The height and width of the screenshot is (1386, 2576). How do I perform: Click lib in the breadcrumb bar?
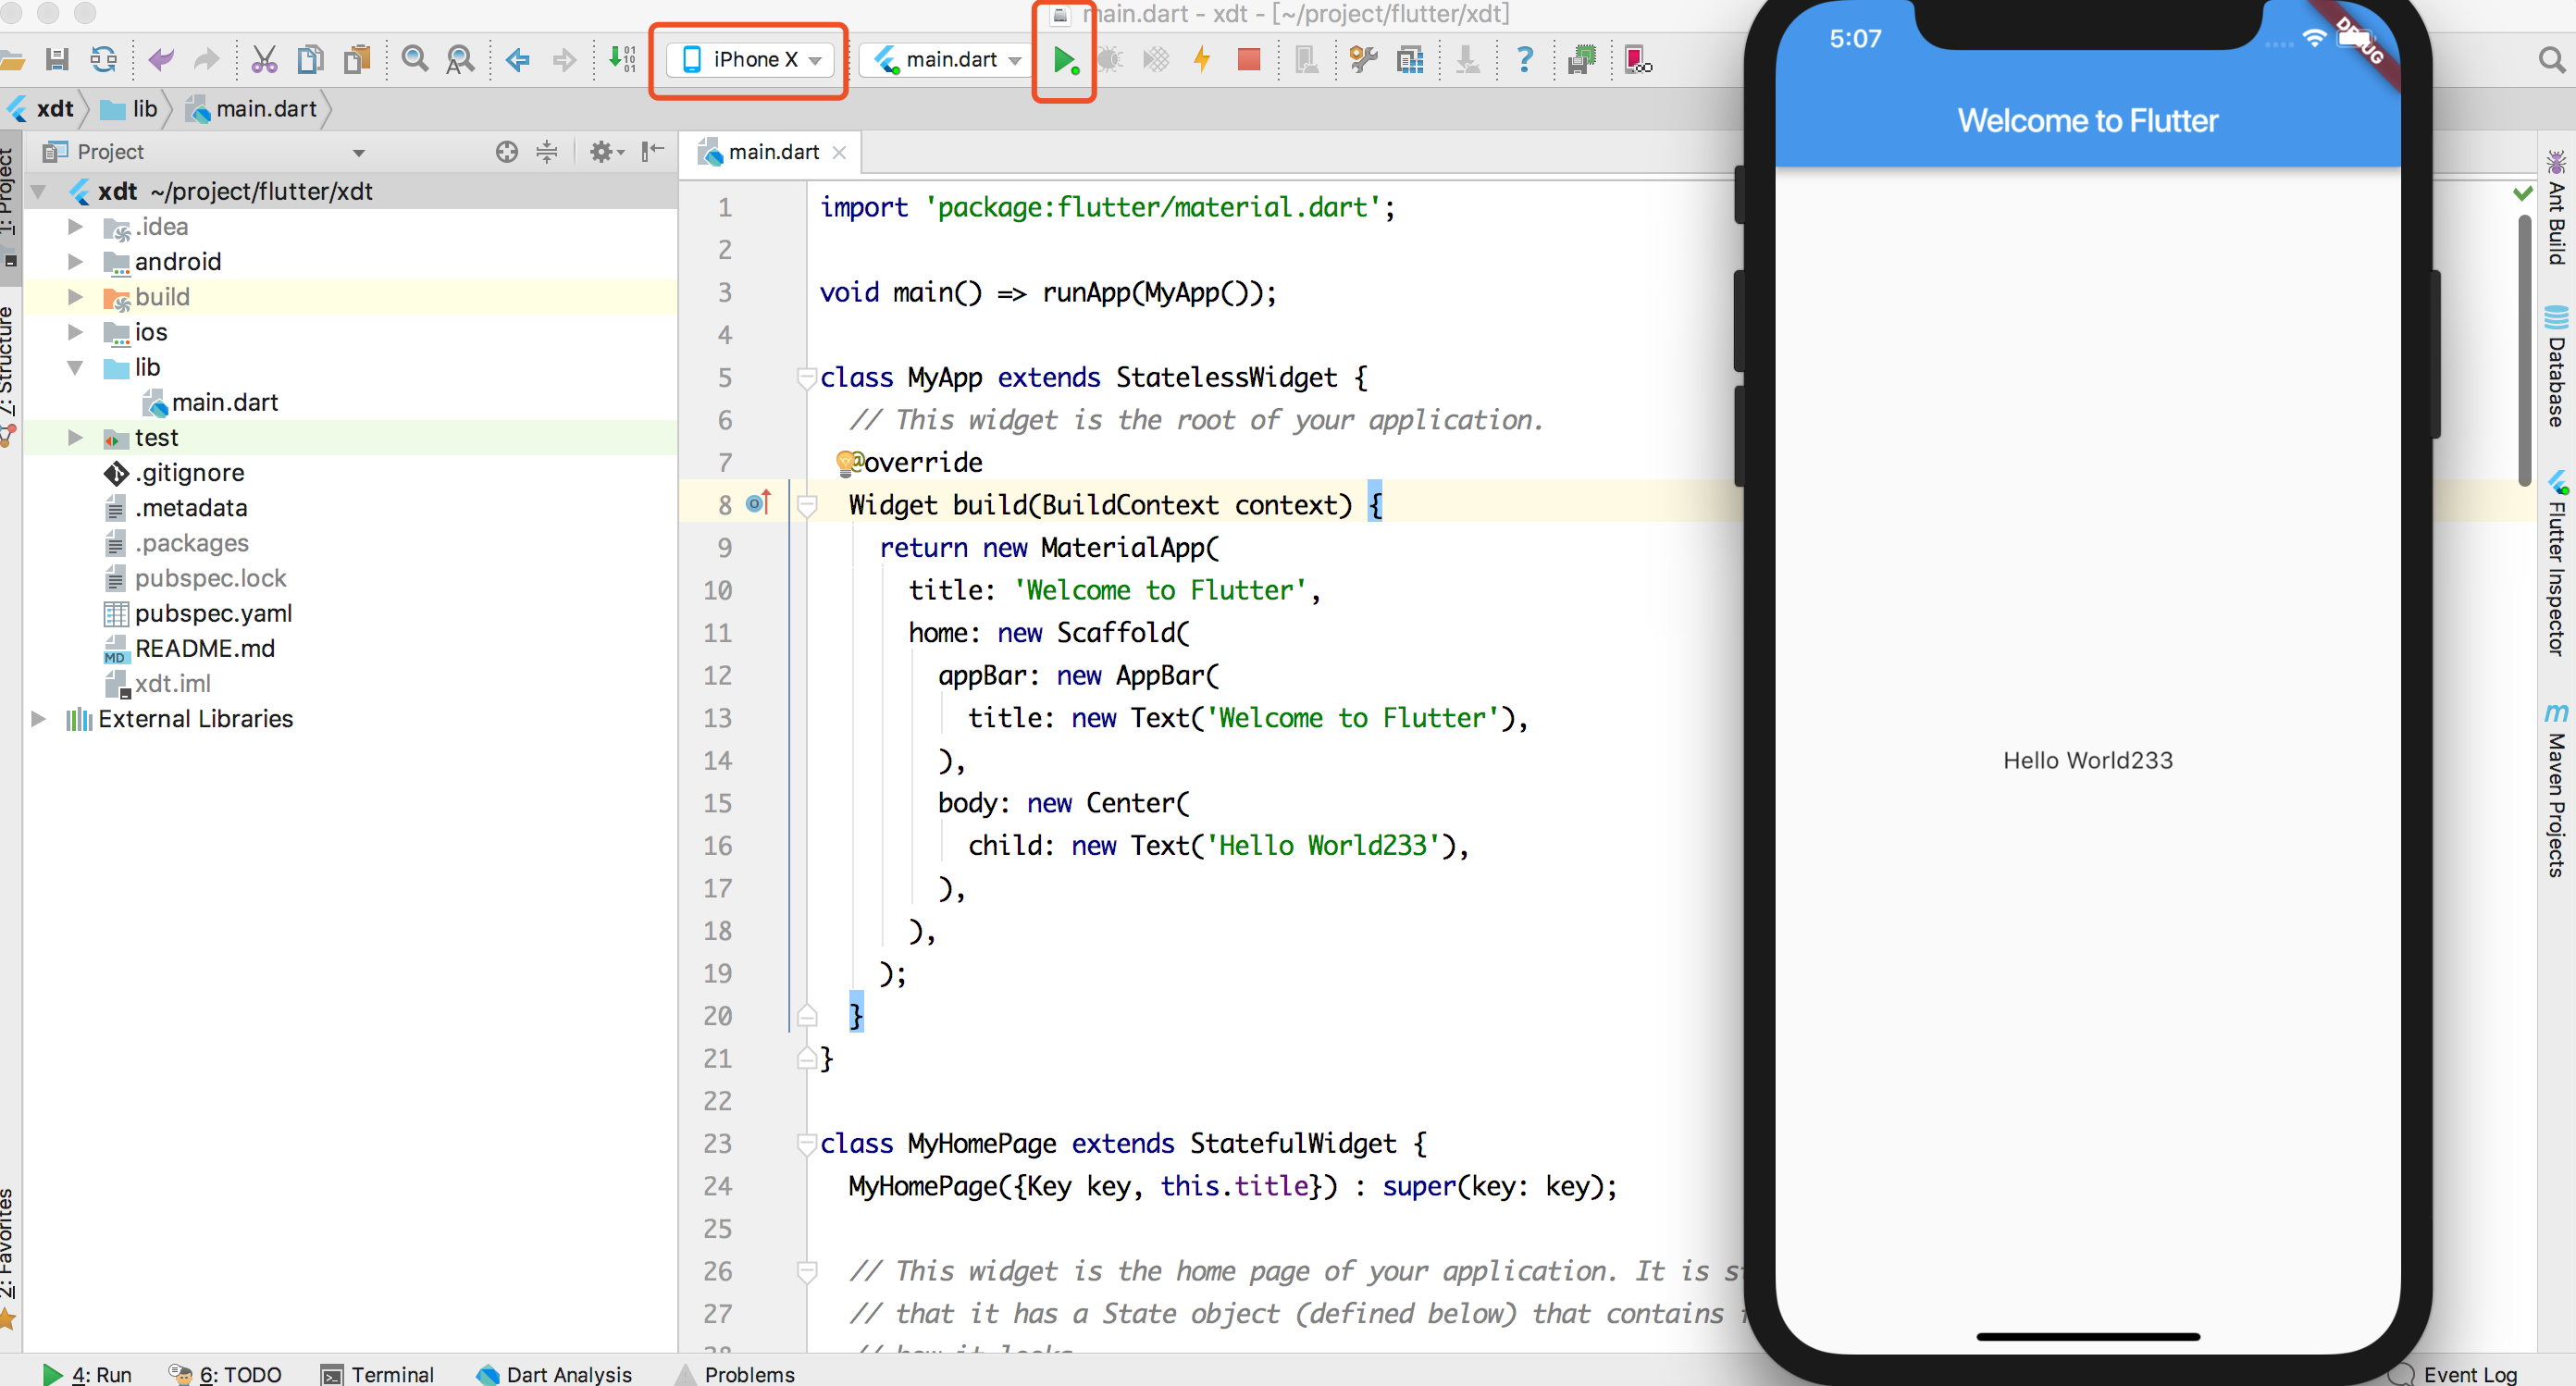(131, 109)
